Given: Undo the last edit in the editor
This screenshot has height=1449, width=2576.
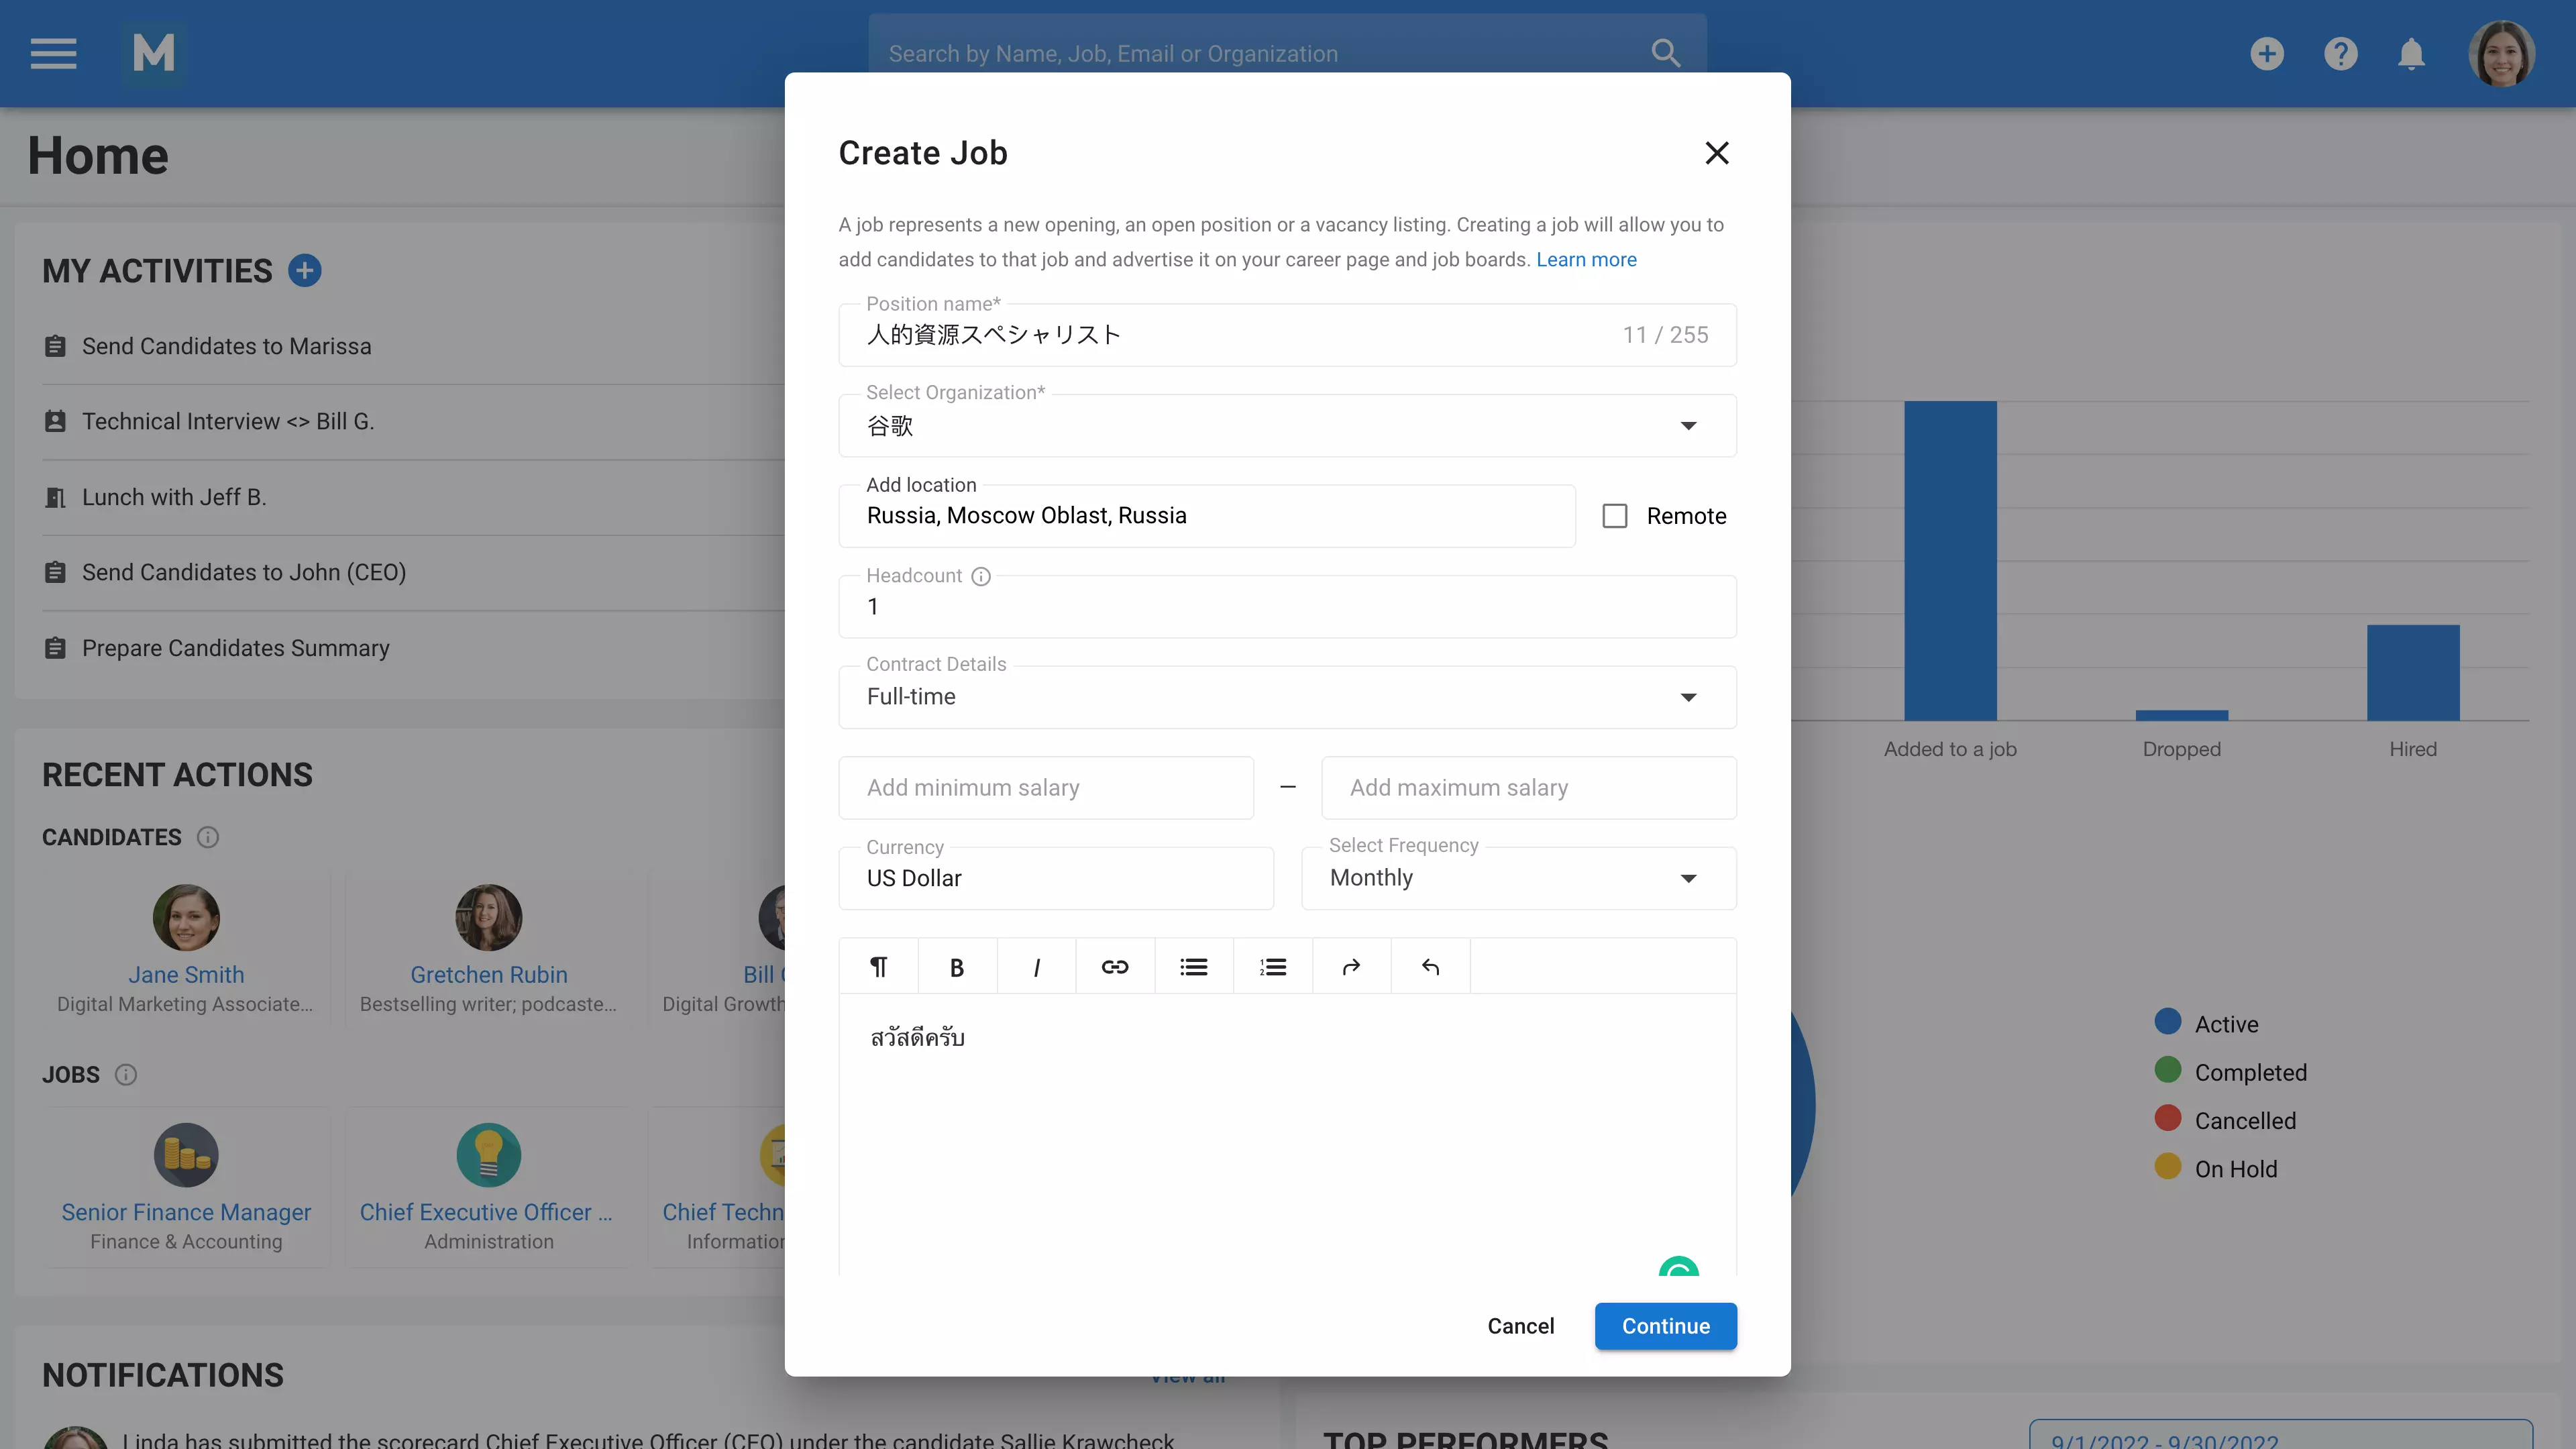Looking at the screenshot, I should [1430, 966].
